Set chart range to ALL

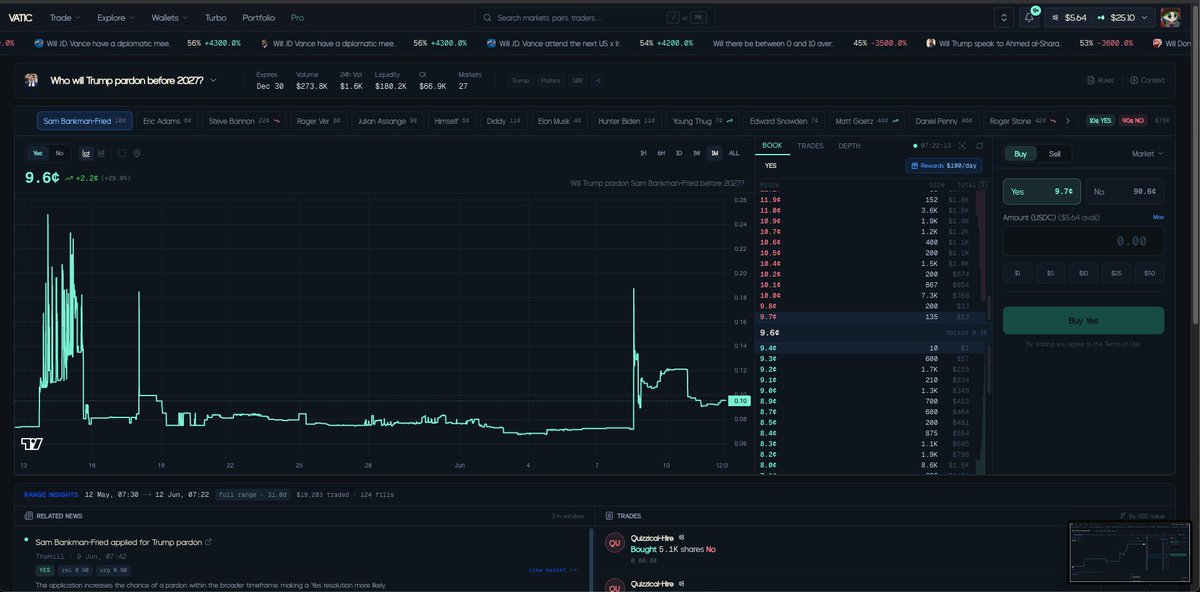[734, 153]
